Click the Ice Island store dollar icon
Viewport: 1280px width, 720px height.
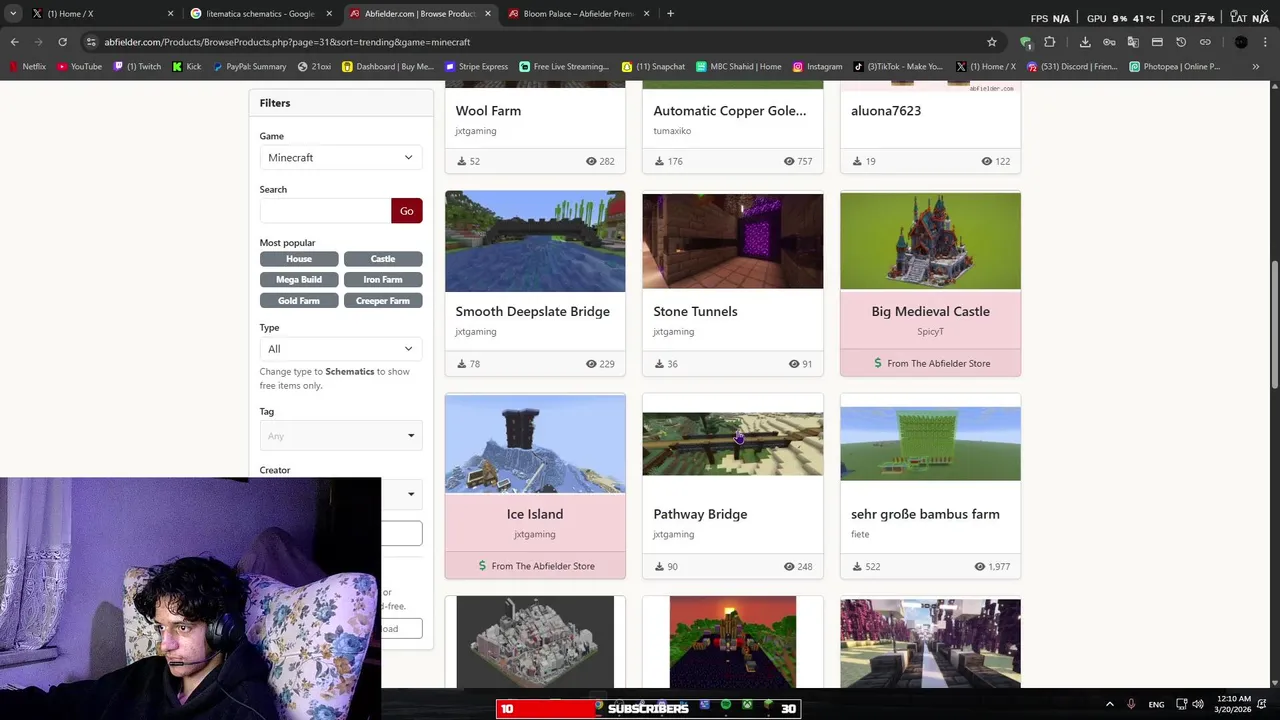(x=482, y=566)
